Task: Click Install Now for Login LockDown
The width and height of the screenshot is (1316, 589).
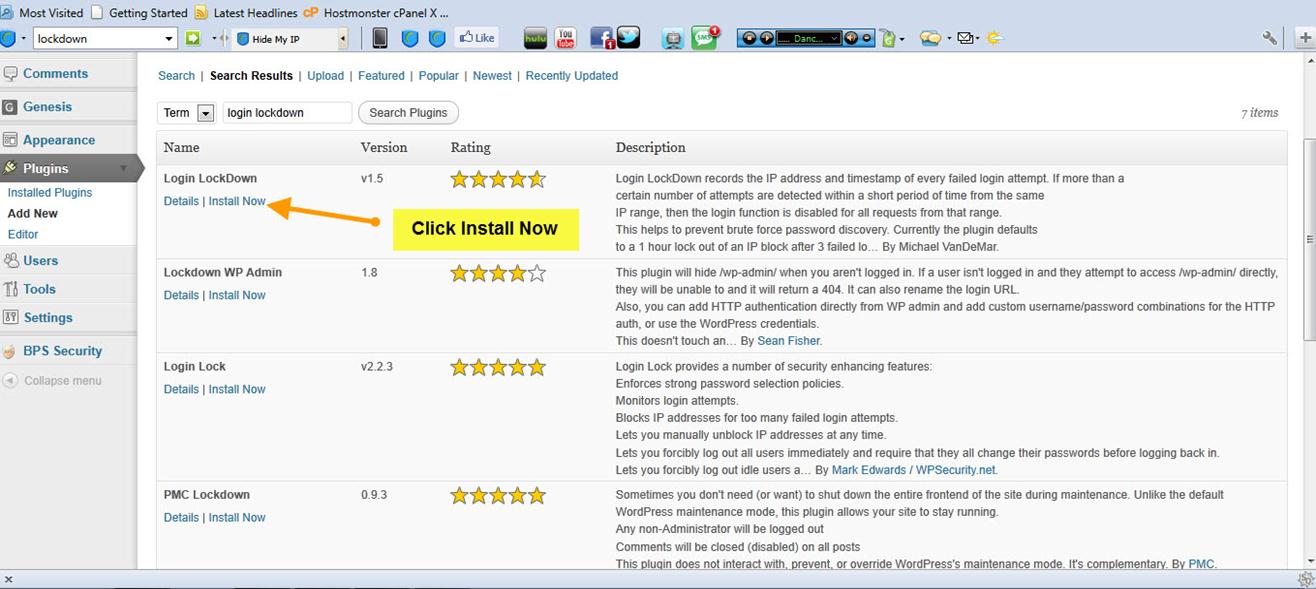Action: (237, 201)
